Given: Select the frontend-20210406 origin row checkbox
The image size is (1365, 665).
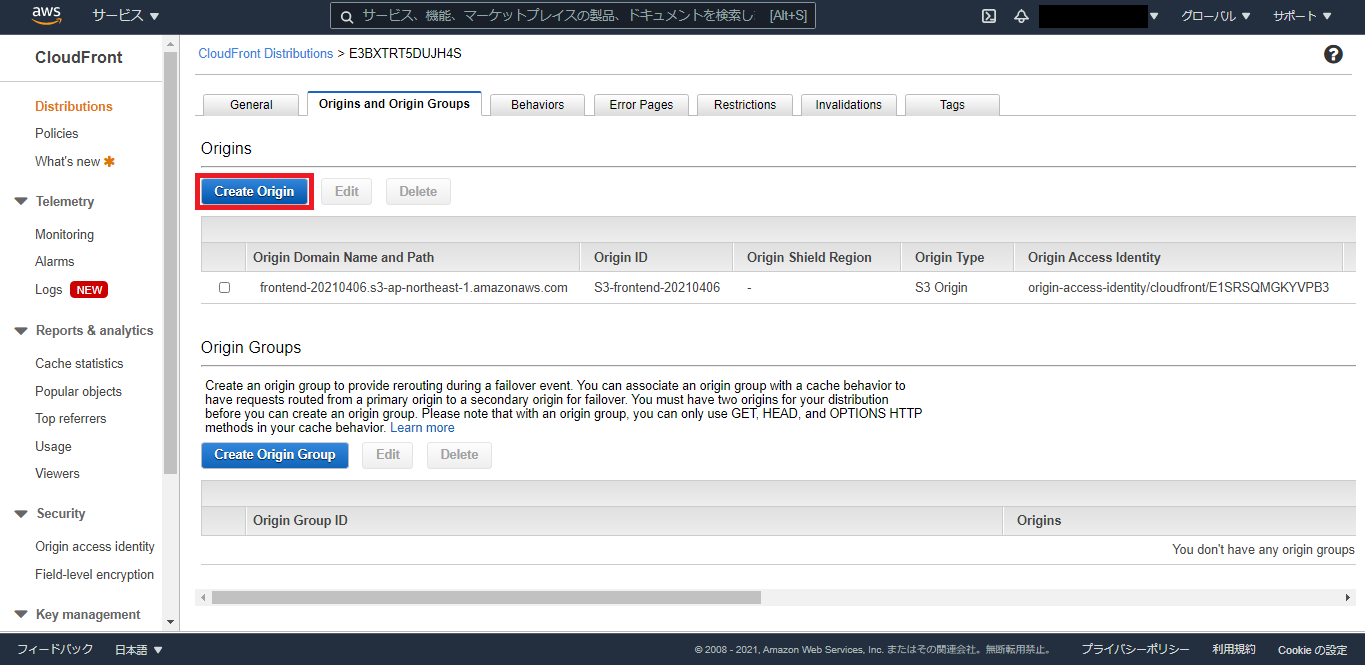Looking at the screenshot, I should 224,287.
